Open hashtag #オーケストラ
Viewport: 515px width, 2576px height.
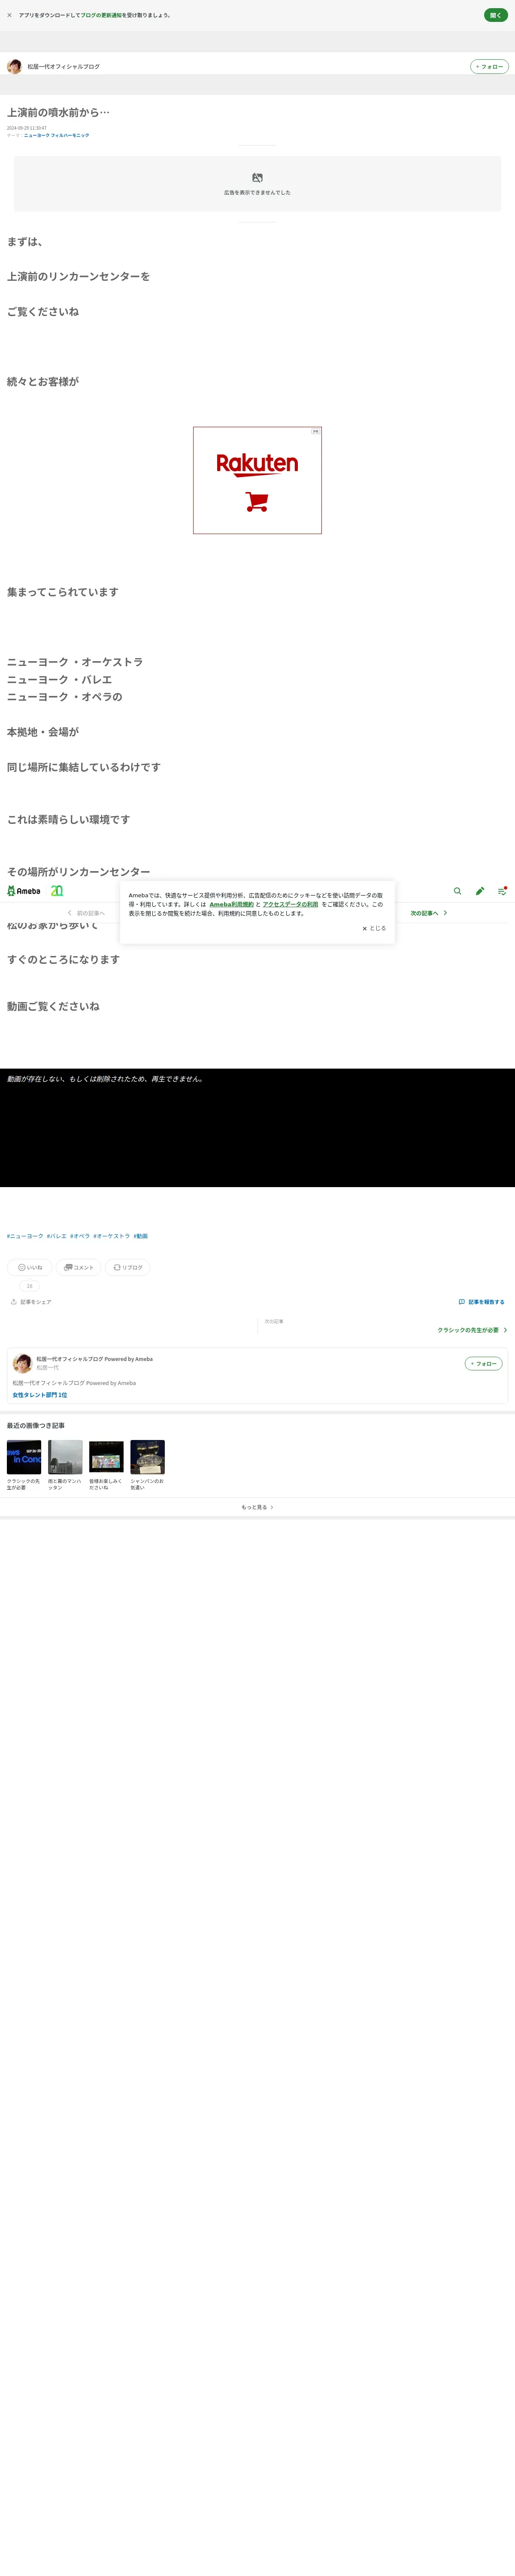(x=112, y=1236)
